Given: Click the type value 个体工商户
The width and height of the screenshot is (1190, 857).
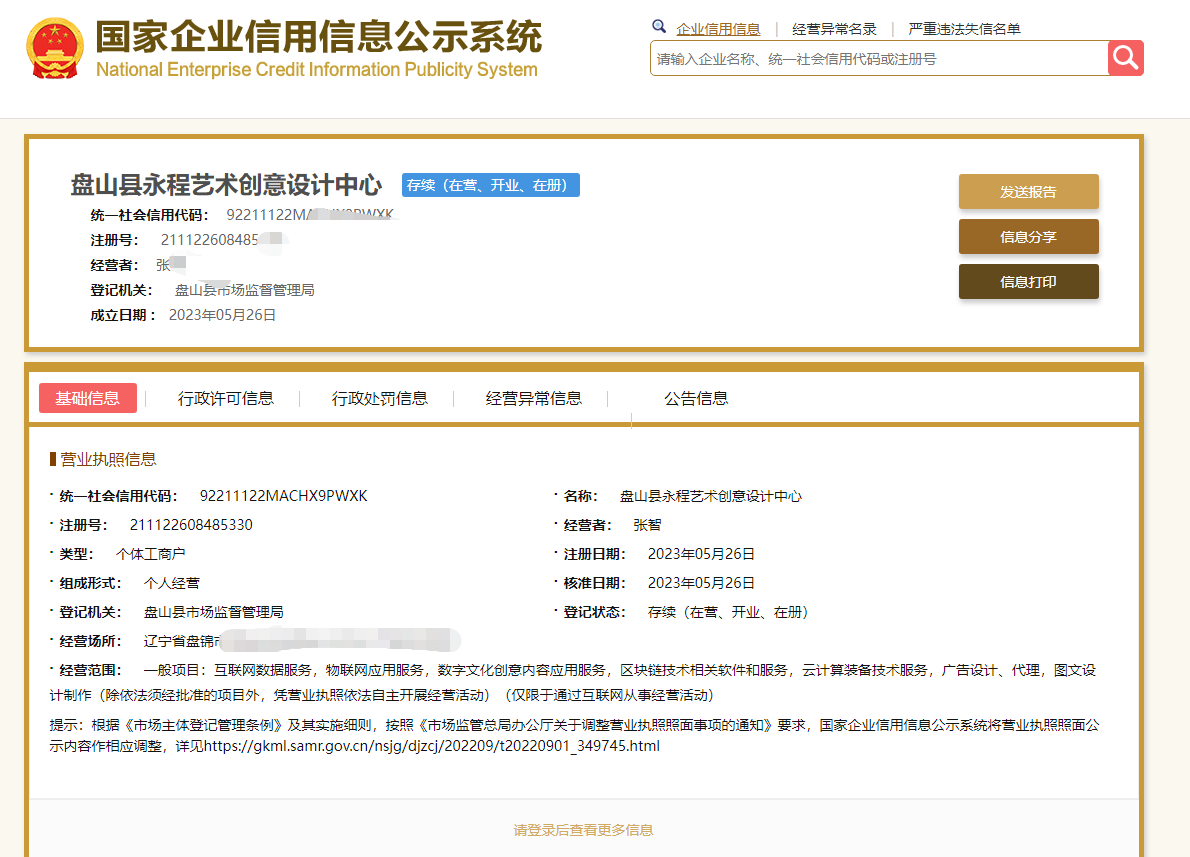Looking at the screenshot, I should coord(150,554).
